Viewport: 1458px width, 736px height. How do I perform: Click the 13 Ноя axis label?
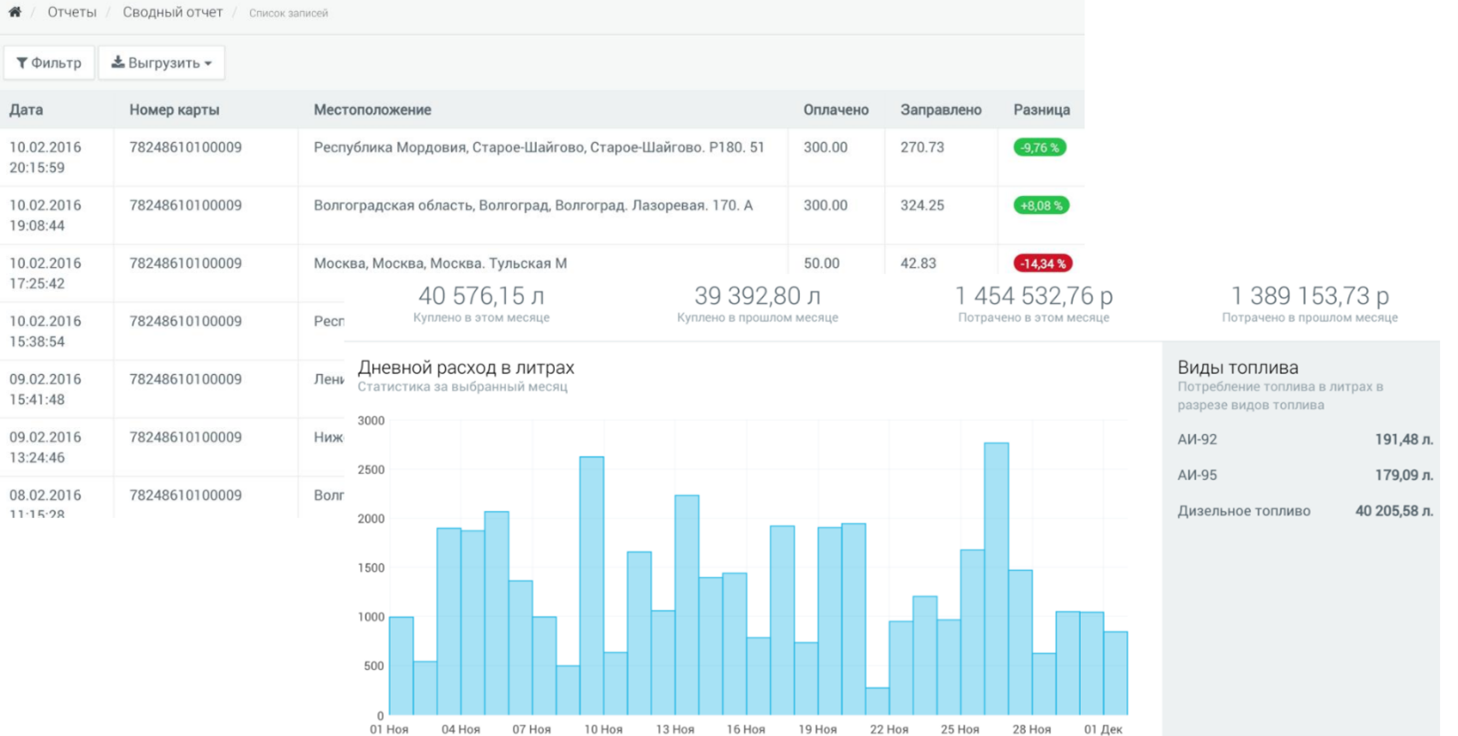(x=675, y=729)
